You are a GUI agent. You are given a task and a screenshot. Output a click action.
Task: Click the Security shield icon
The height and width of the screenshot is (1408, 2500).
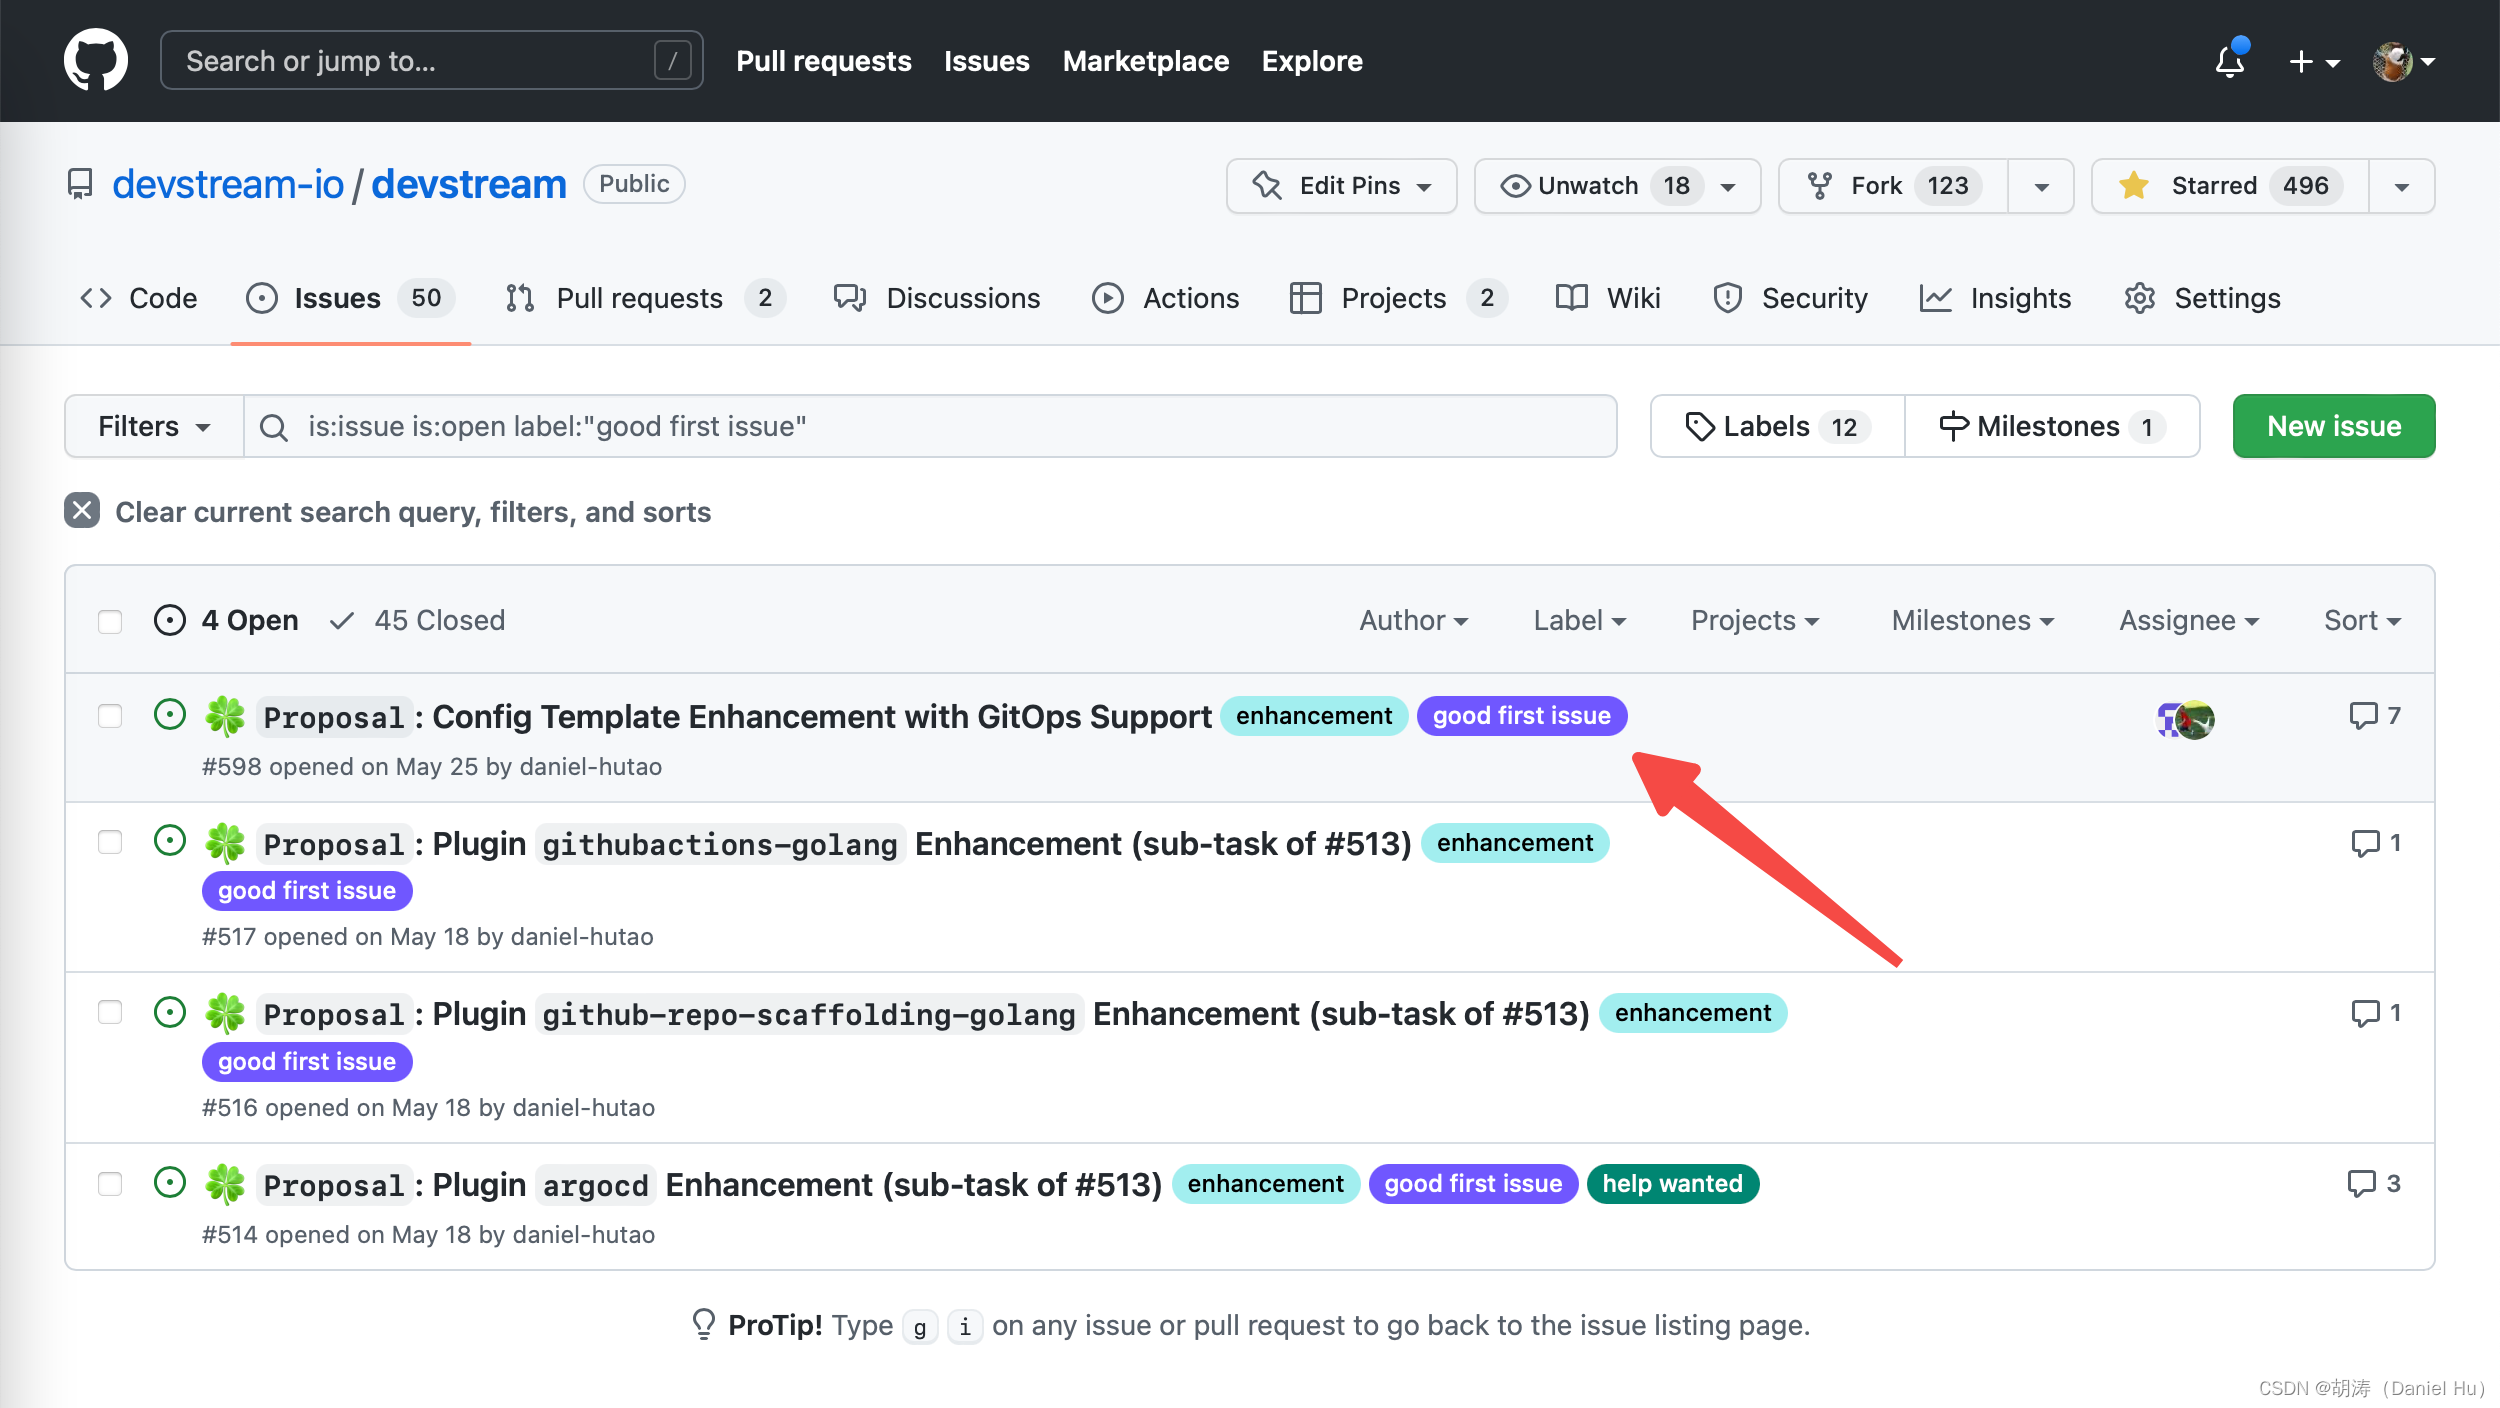tap(1727, 297)
